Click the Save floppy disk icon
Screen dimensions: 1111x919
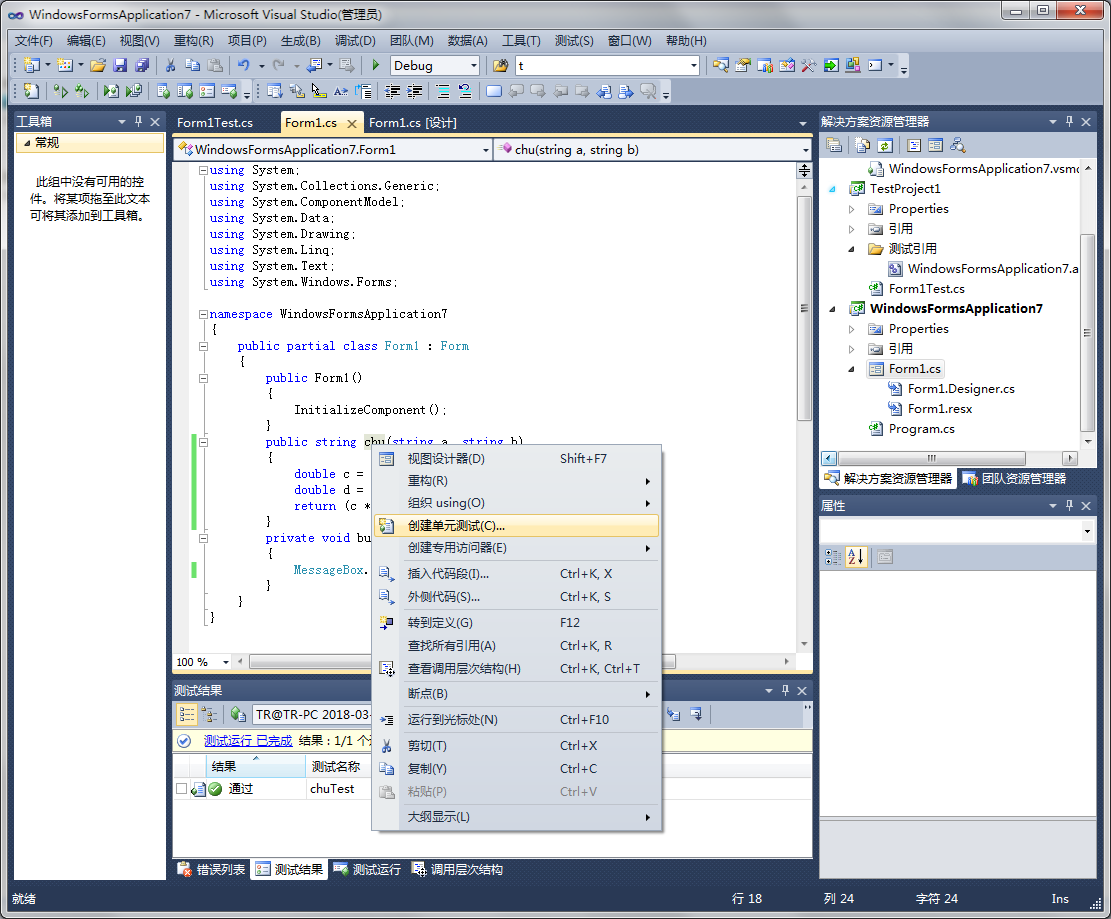[x=120, y=65]
